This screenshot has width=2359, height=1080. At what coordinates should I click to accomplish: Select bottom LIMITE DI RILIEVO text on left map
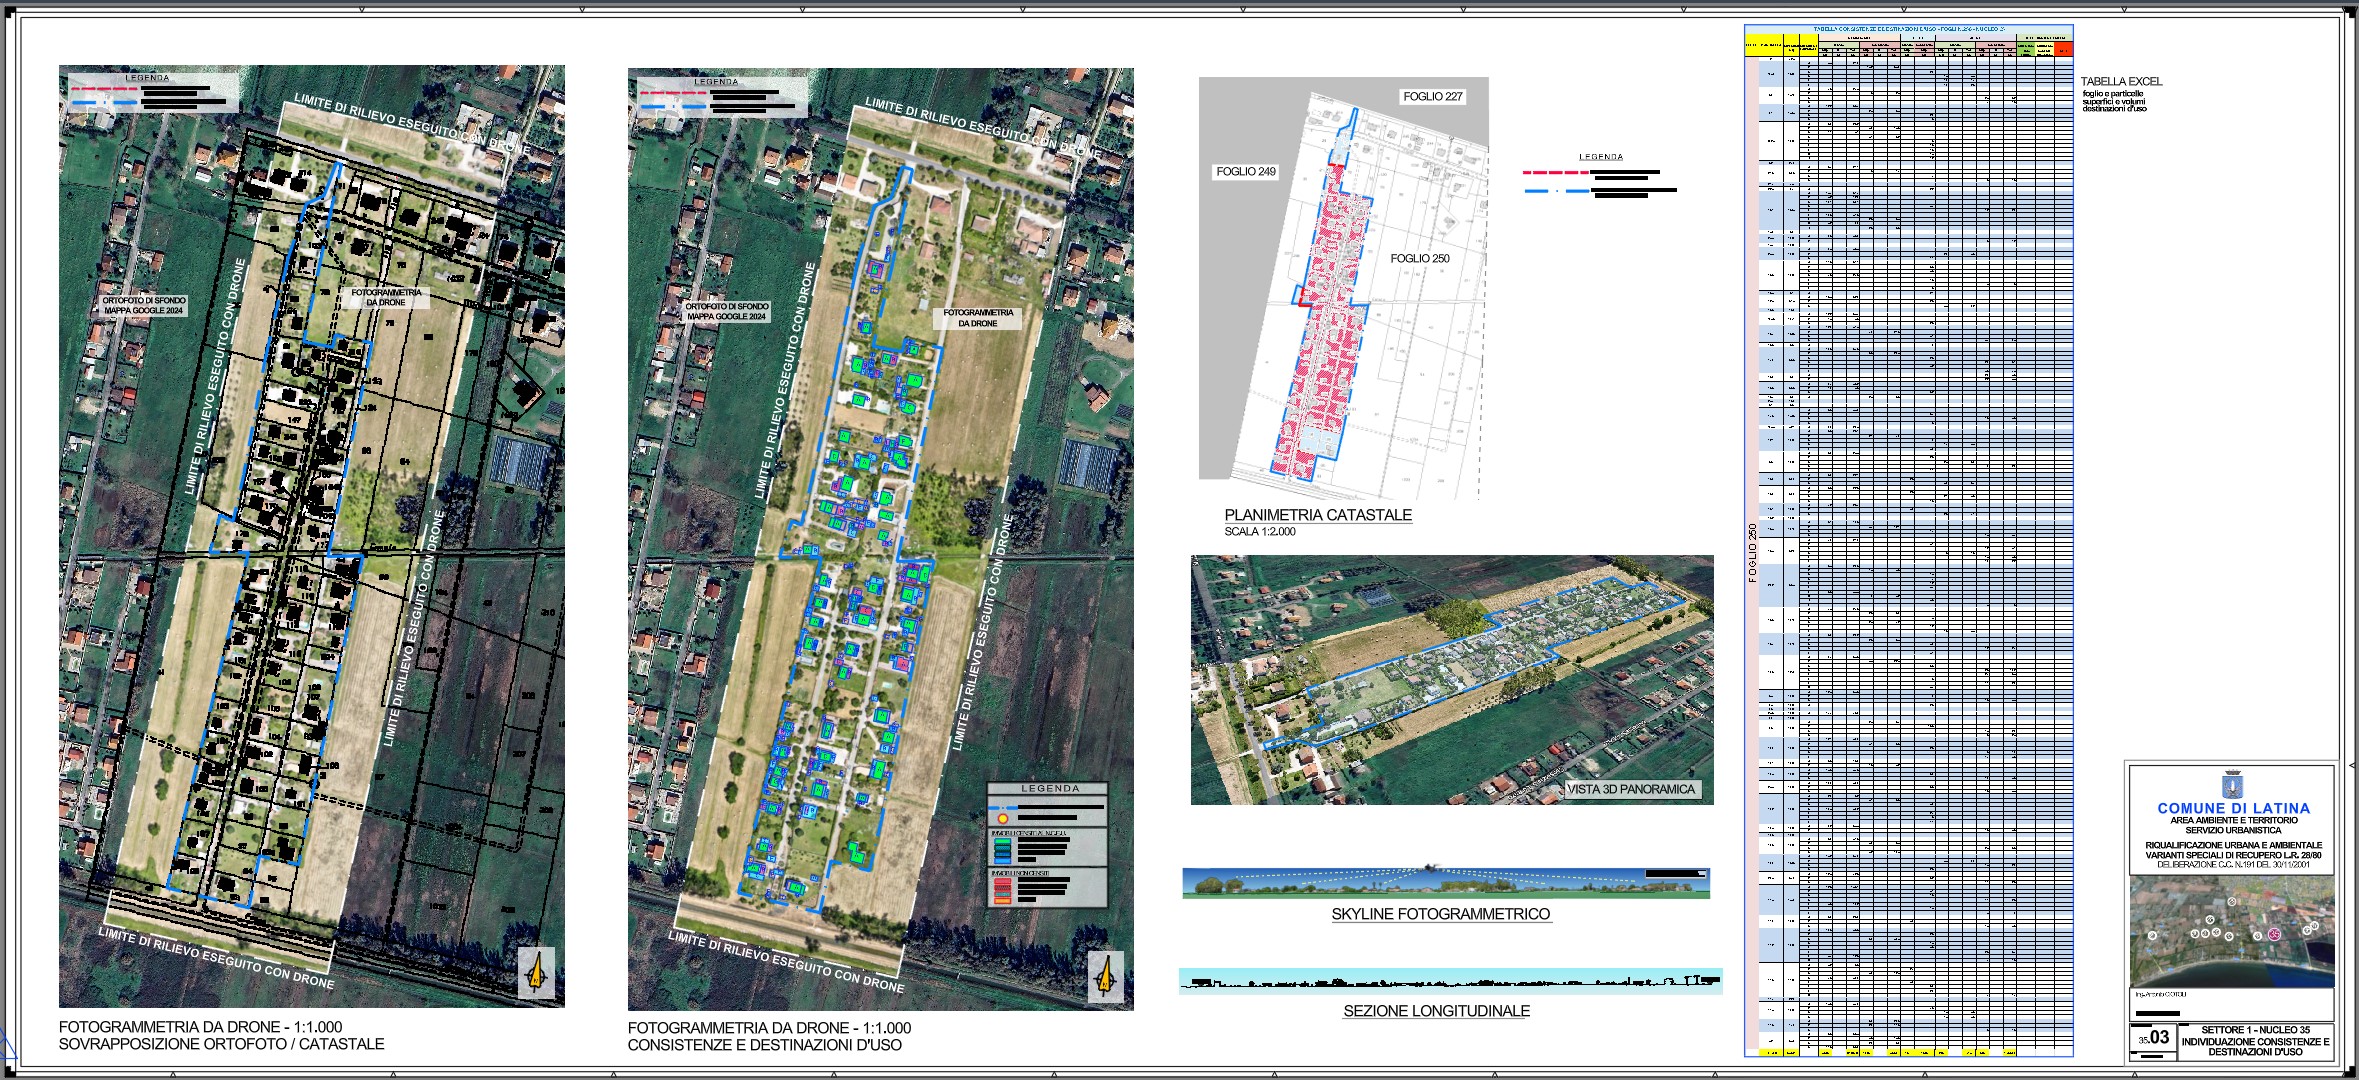pyautogui.click(x=216, y=957)
